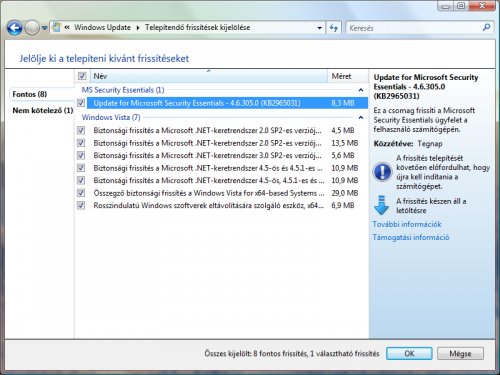
Task: Open the breadcrumb arrow after Windows Update
Action: click(x=138, y=28)
